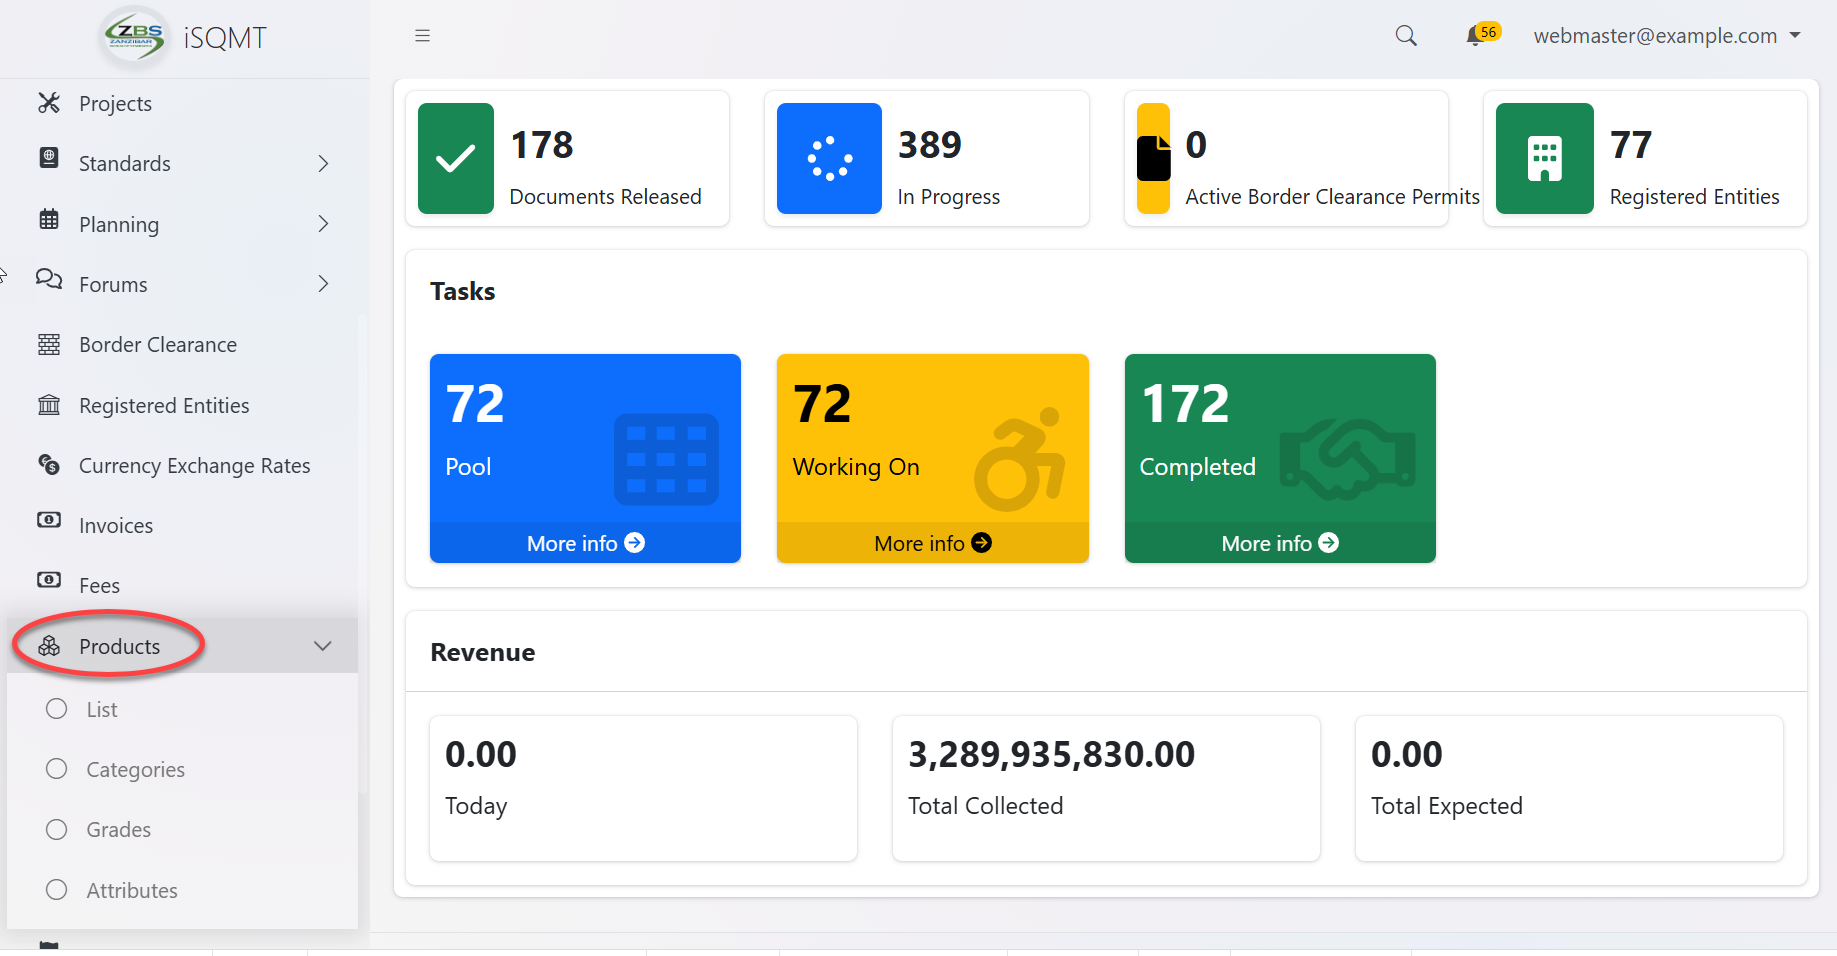Click the yellow Working On task card
The height and width of the screenshot is (956, 1837).
(x=932, y=440)
